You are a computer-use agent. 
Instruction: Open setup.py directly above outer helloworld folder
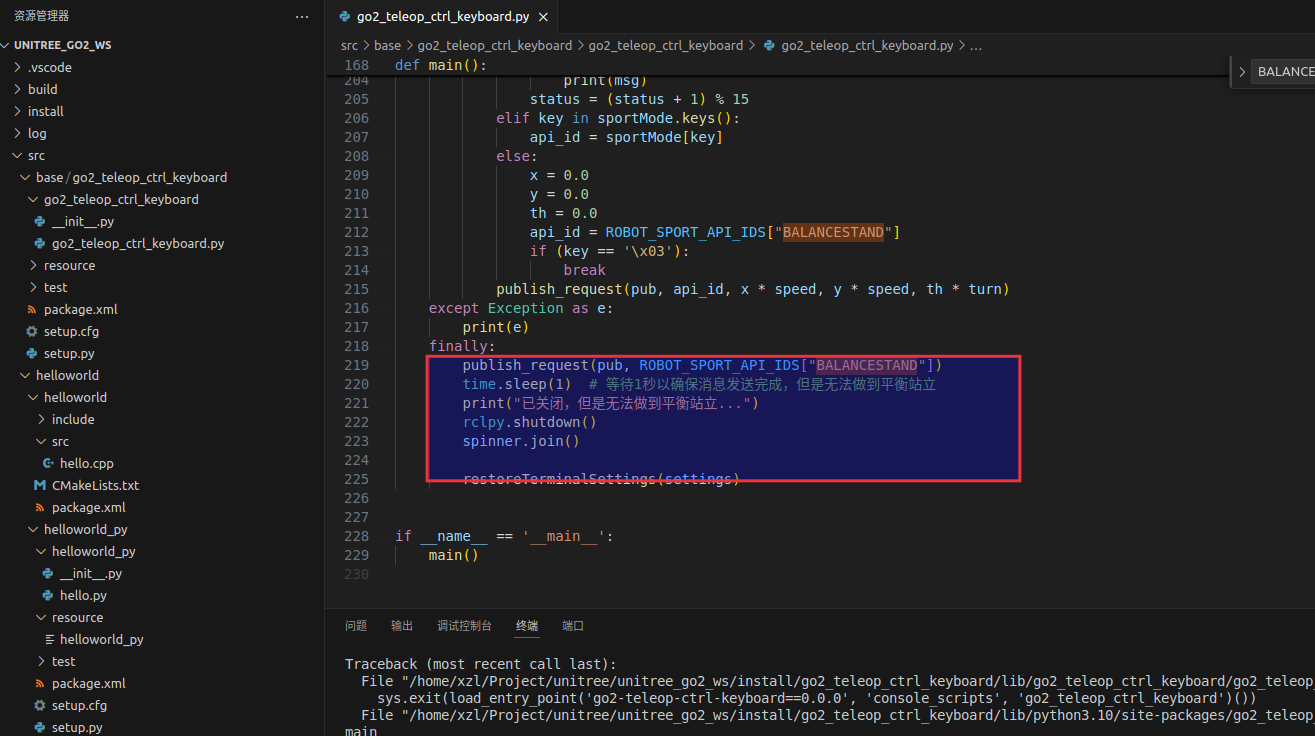click(x=69, y=353)
